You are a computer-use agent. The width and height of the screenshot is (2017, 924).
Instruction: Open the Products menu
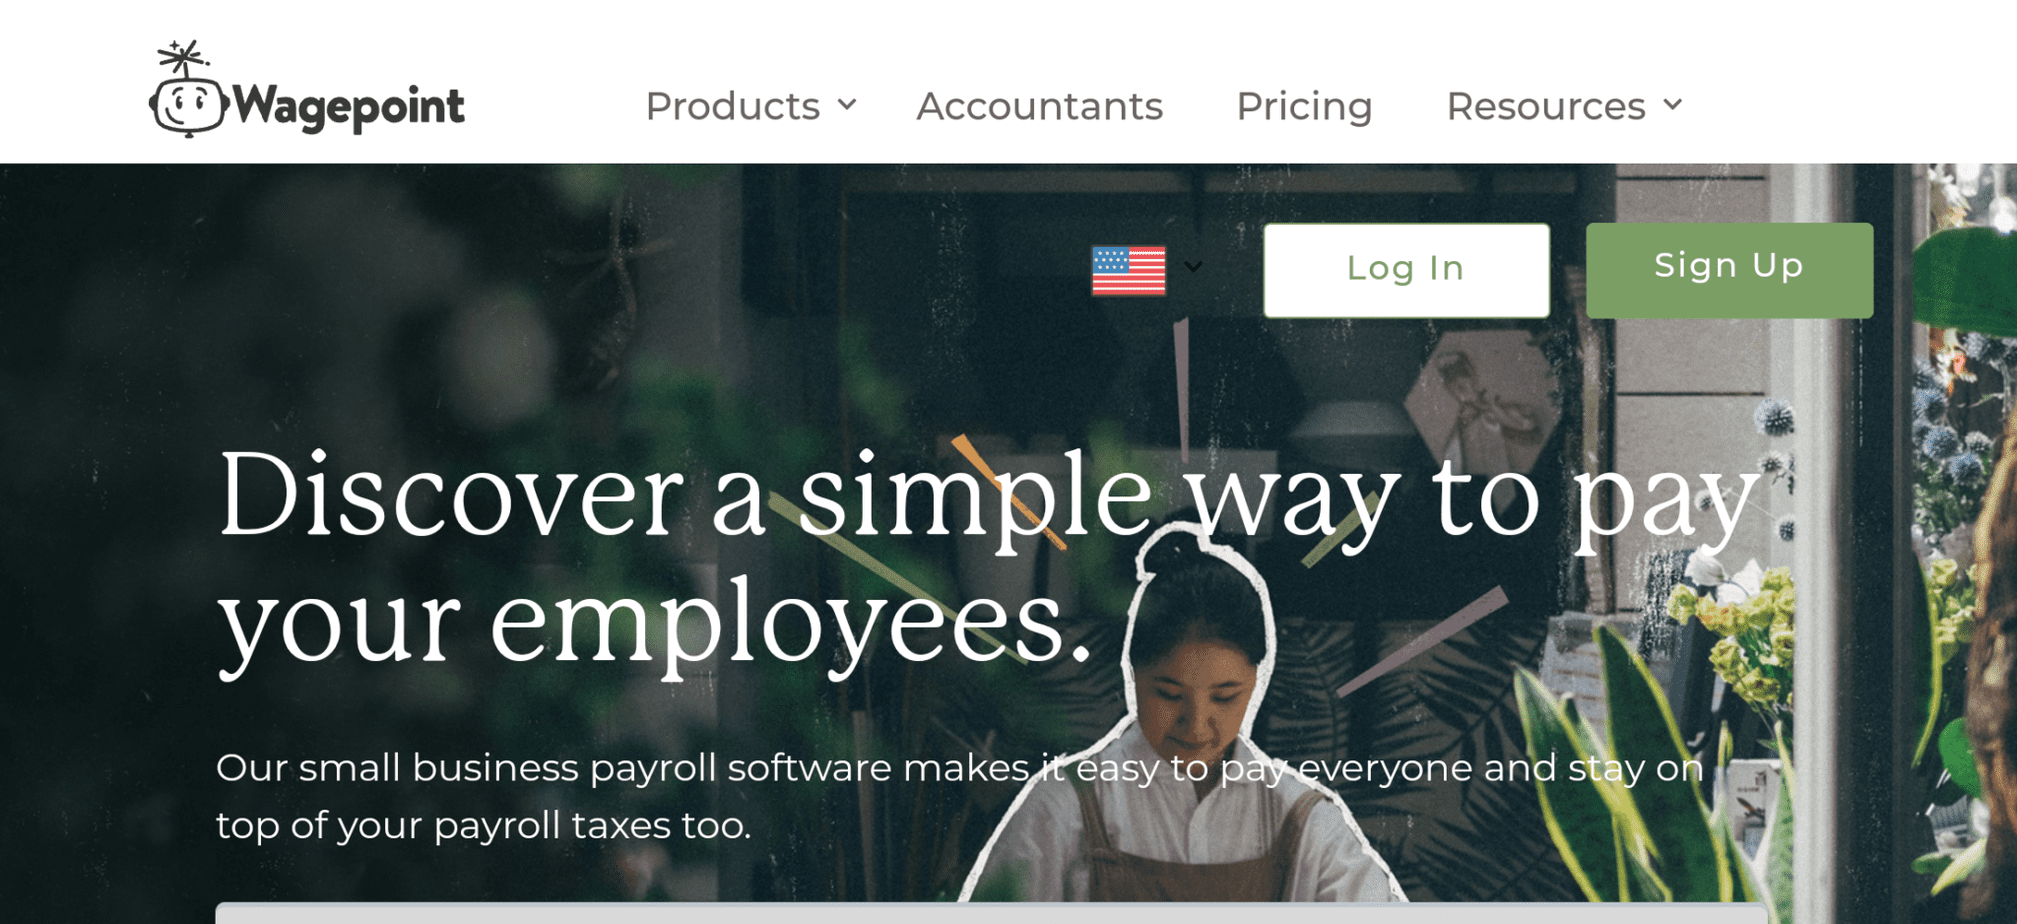point(732,106)
